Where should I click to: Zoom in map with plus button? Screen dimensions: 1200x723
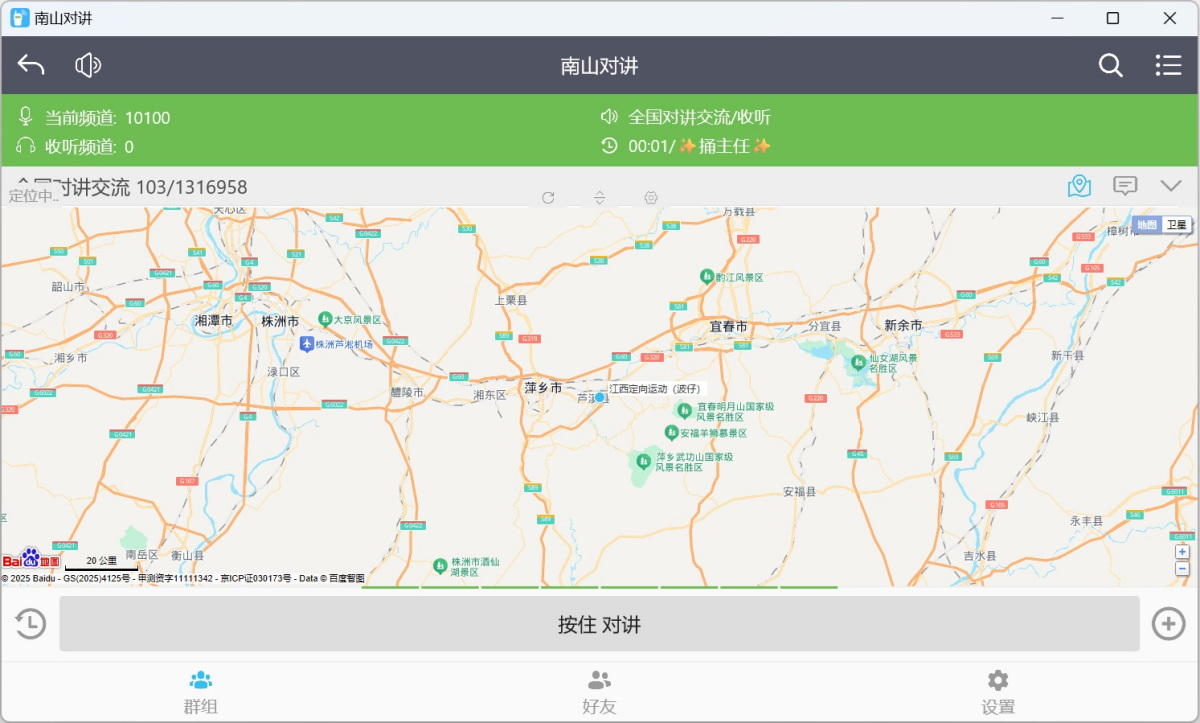coord(1182,552)
